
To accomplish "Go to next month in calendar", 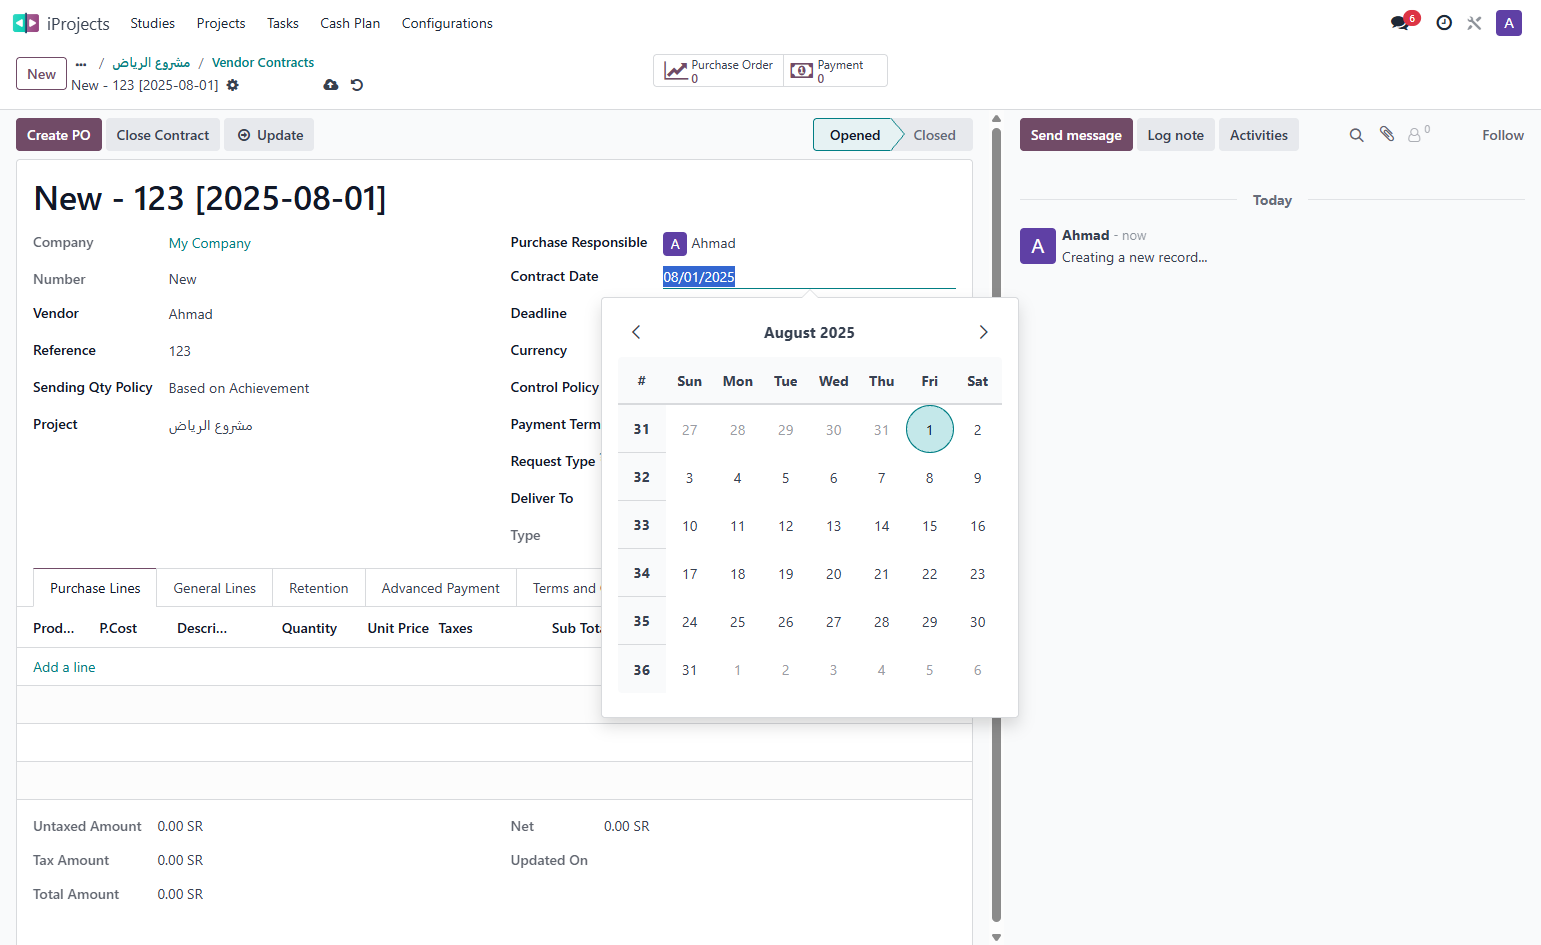I will (983, 332).
